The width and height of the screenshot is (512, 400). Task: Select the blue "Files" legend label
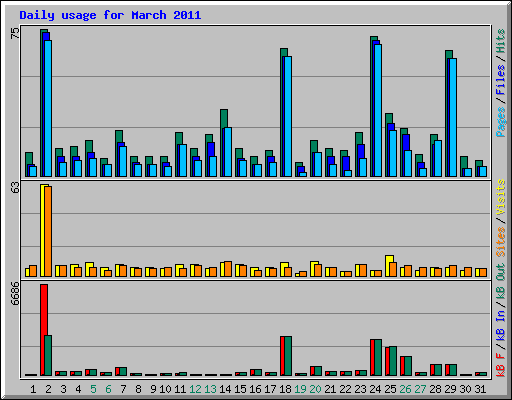[x=501, y=80]
